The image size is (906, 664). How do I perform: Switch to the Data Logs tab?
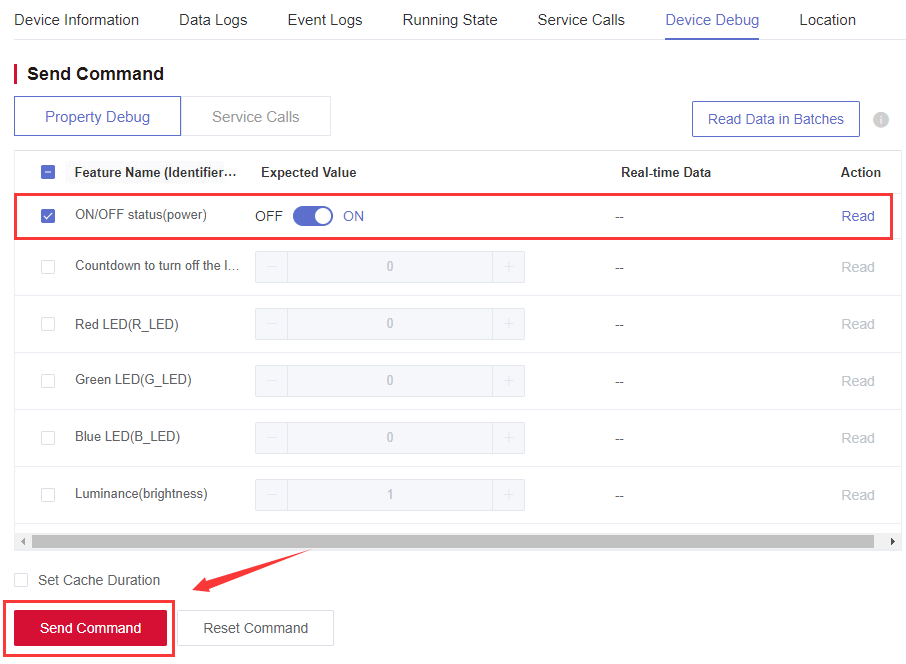(x=213, y=20)
